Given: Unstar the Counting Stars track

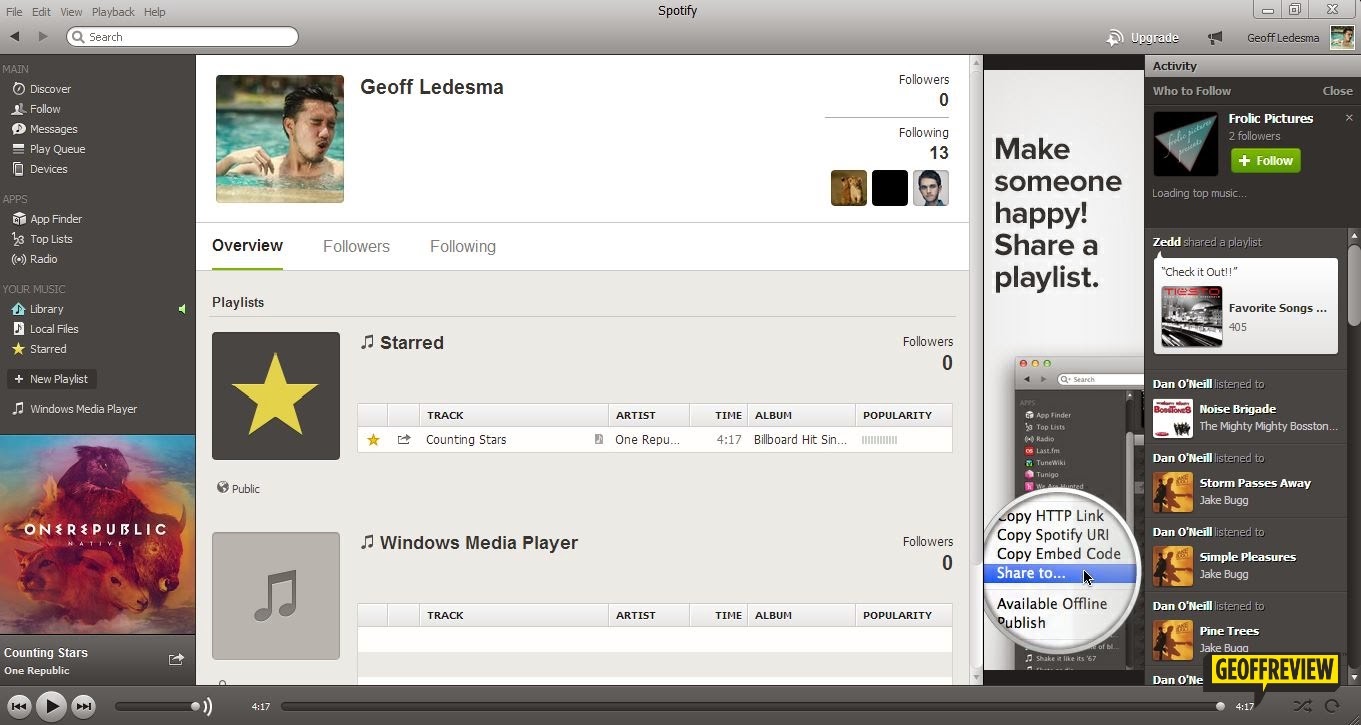Looking at the screenshot, I should 373,439.
